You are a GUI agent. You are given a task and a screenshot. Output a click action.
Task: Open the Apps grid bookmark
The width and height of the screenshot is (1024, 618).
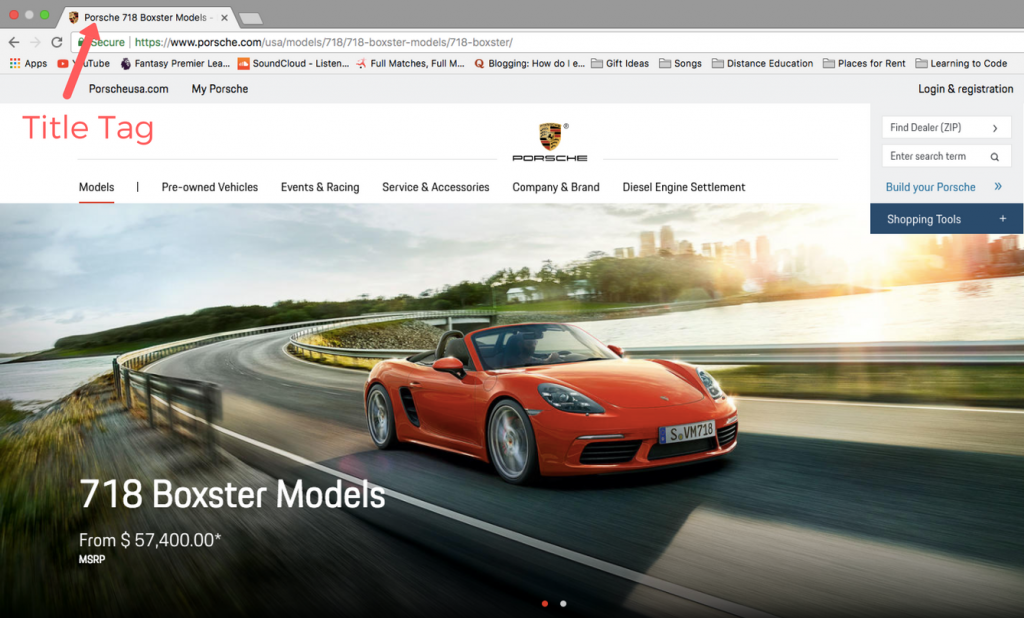tap(28, 63)
